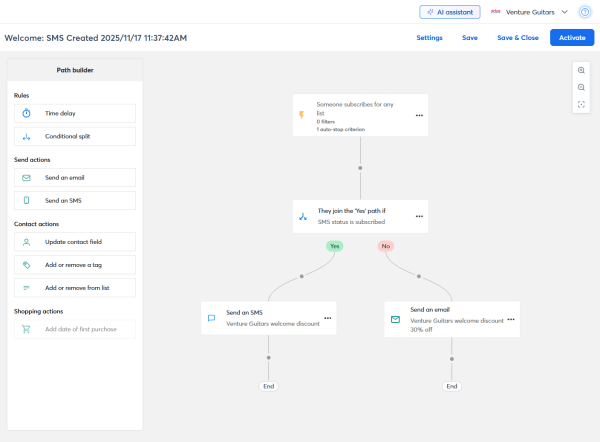Open the help question mark icon

pos(585,12)
